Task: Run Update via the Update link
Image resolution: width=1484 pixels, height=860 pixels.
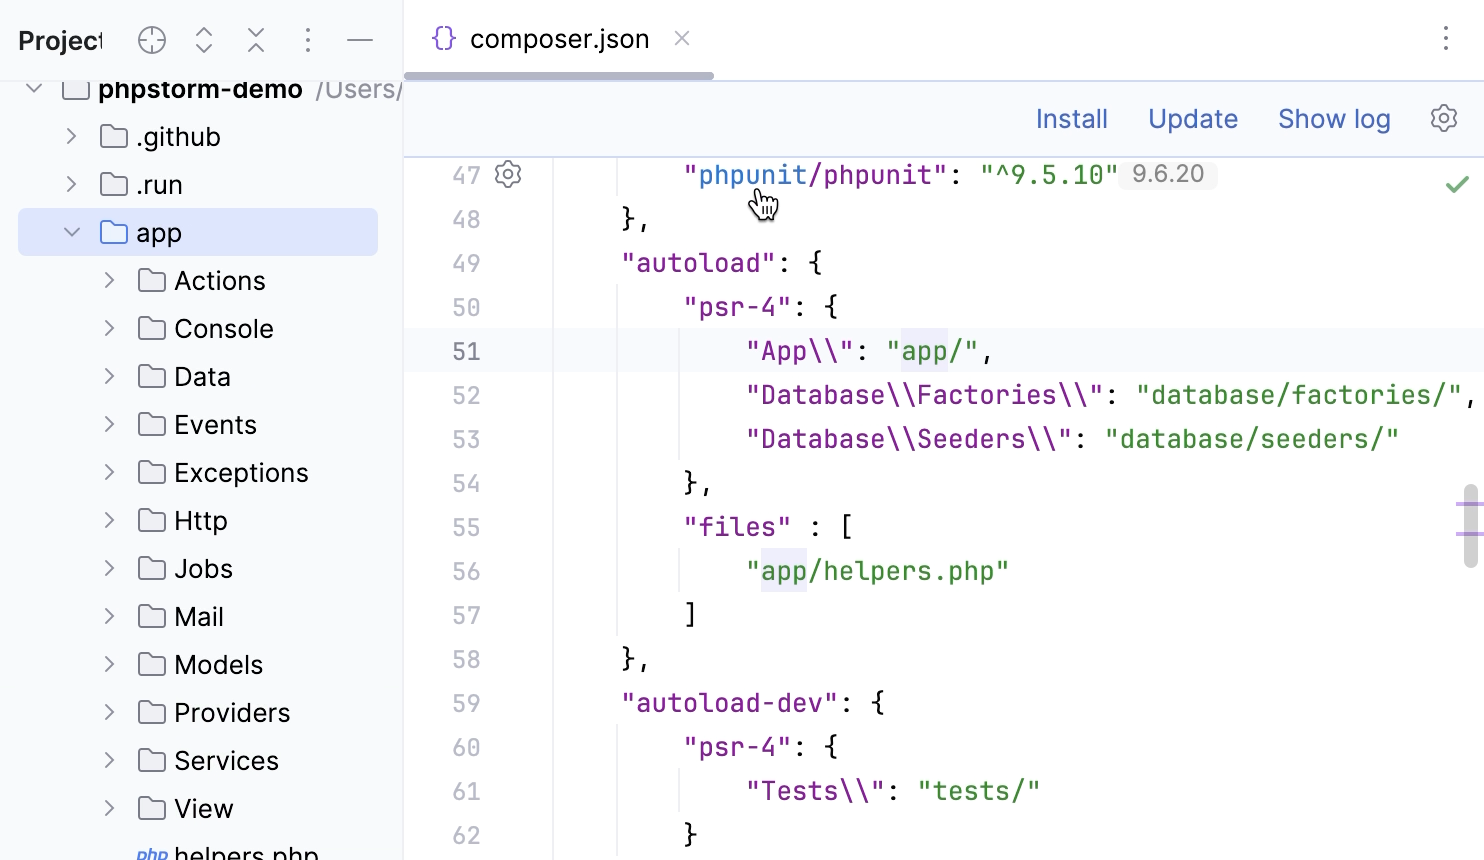Action: pyautogui.click(x=1192, y=118)
